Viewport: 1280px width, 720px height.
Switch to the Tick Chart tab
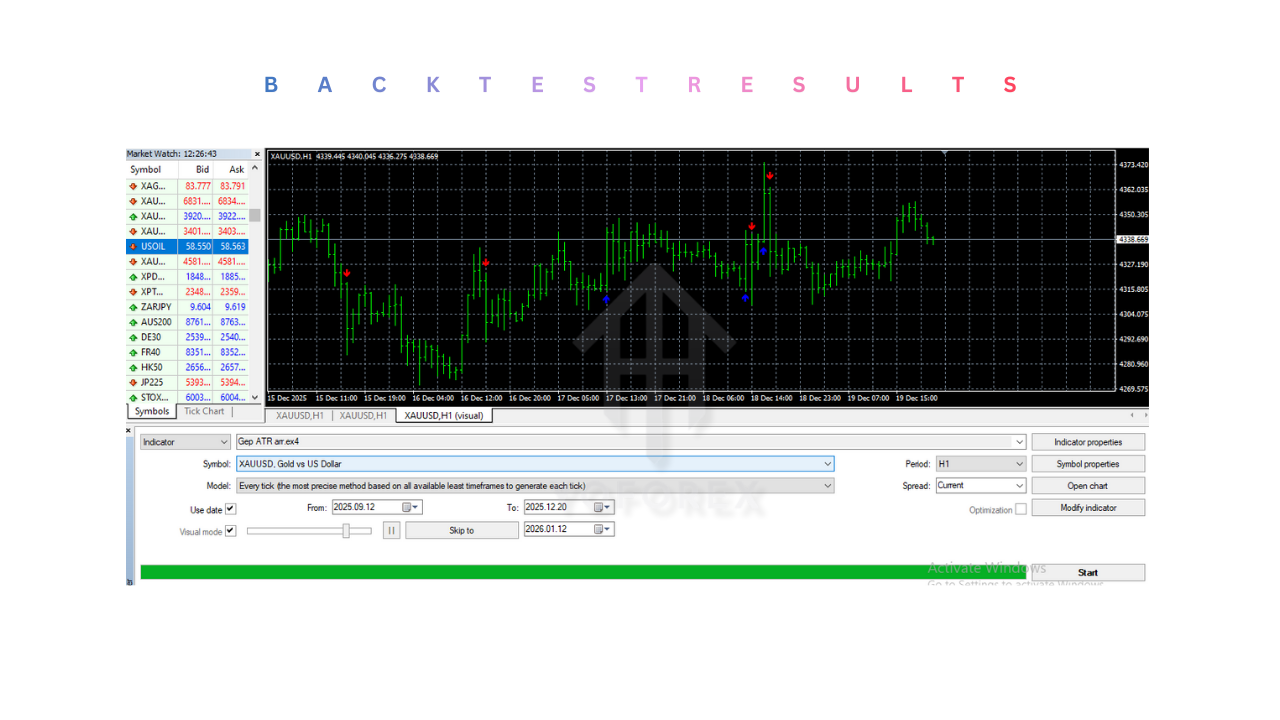pyautogui.click(x=203, y=411)
